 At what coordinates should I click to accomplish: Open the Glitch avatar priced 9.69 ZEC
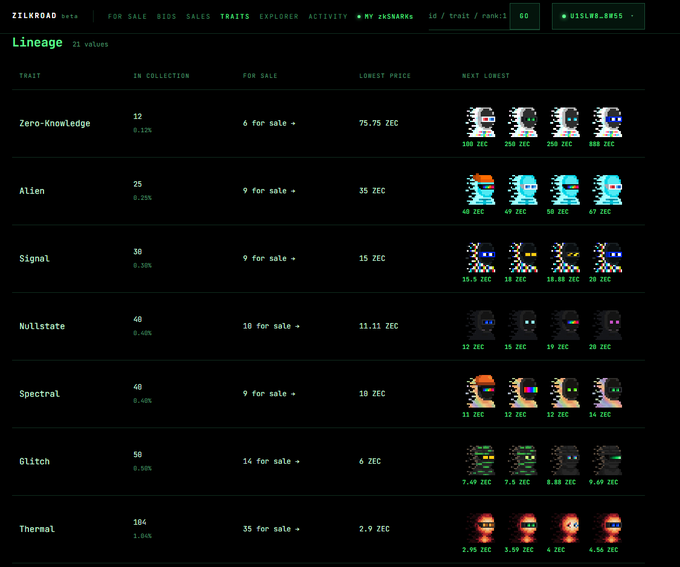pyautogui.click(x=607, y=461)
